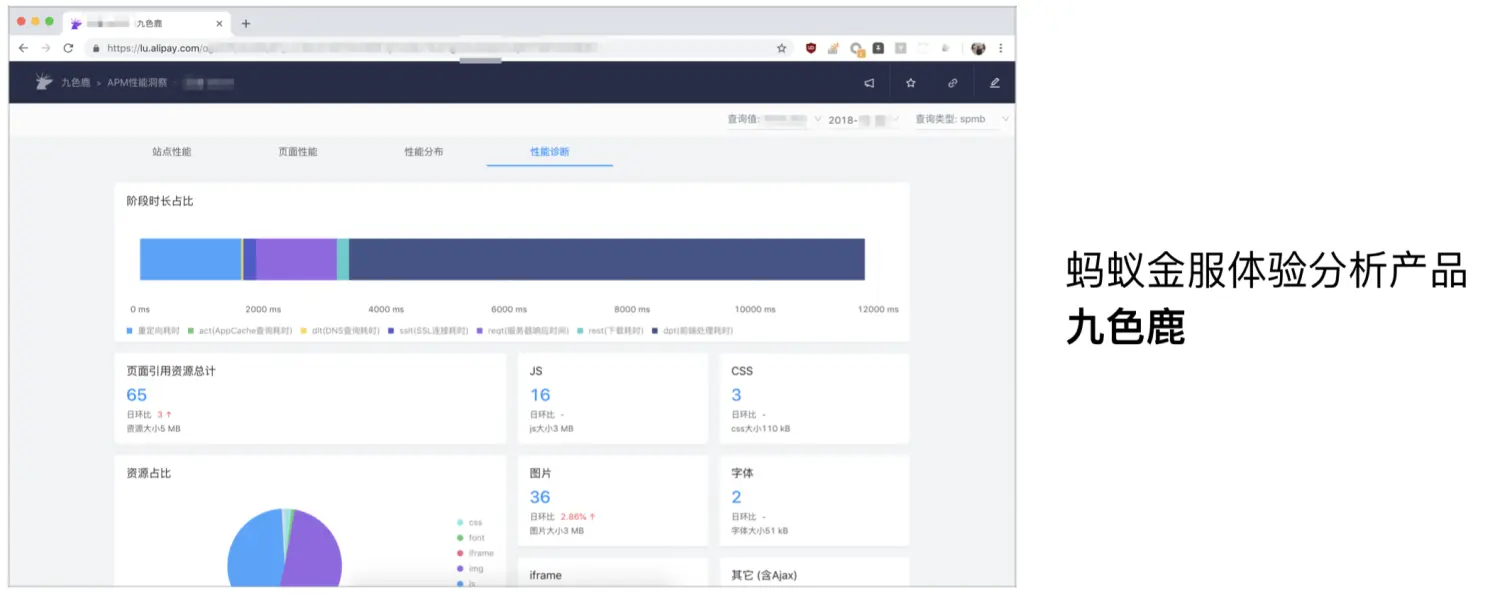This screenshot has width=1500, height=600.
Task: Click the 2.86% day-over-day value
Action: click(x=575, y=517)
